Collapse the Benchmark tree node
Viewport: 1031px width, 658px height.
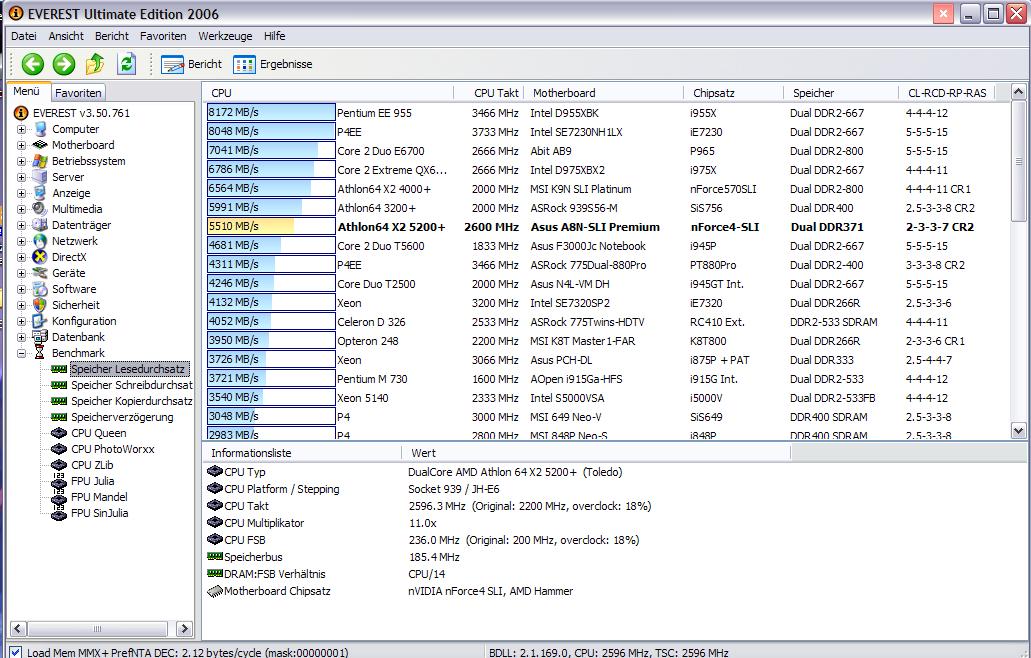click(22, 353)
